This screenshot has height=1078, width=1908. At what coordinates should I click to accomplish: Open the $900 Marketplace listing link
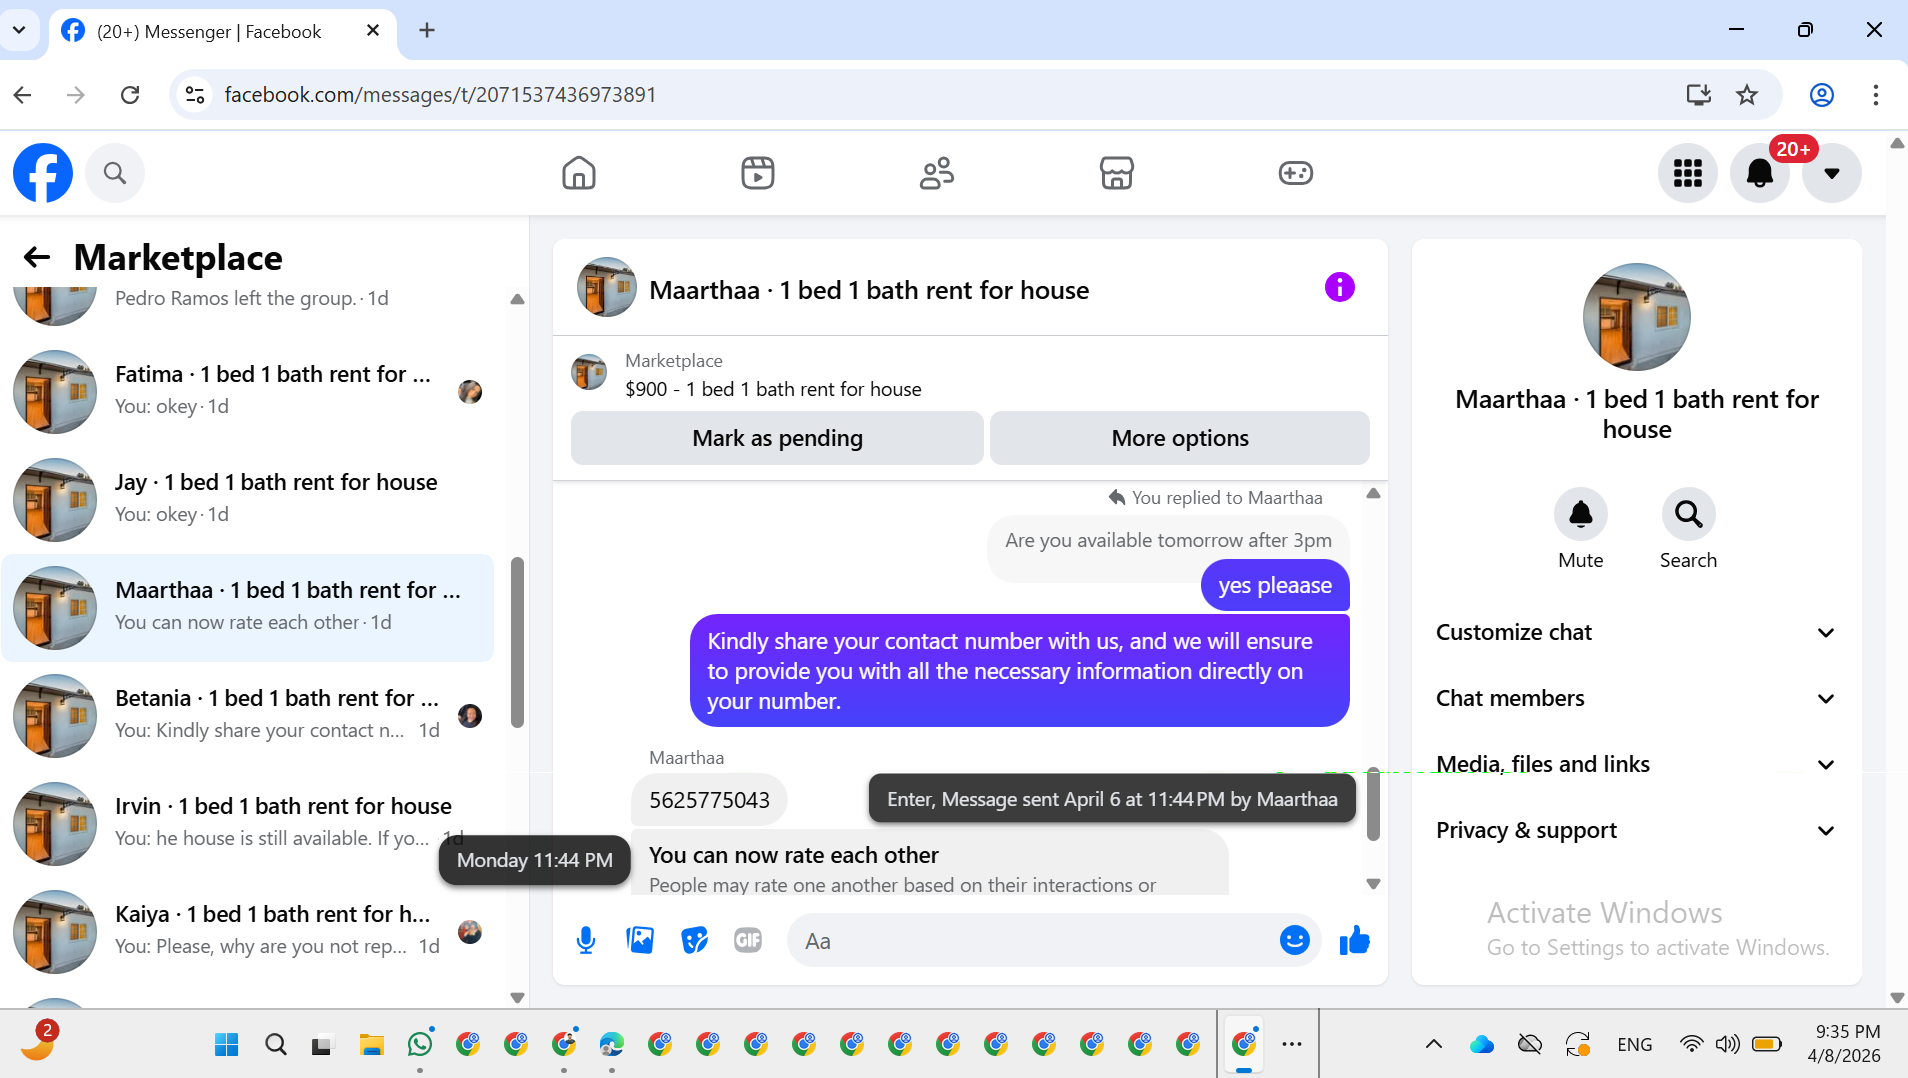pos(773,389)
